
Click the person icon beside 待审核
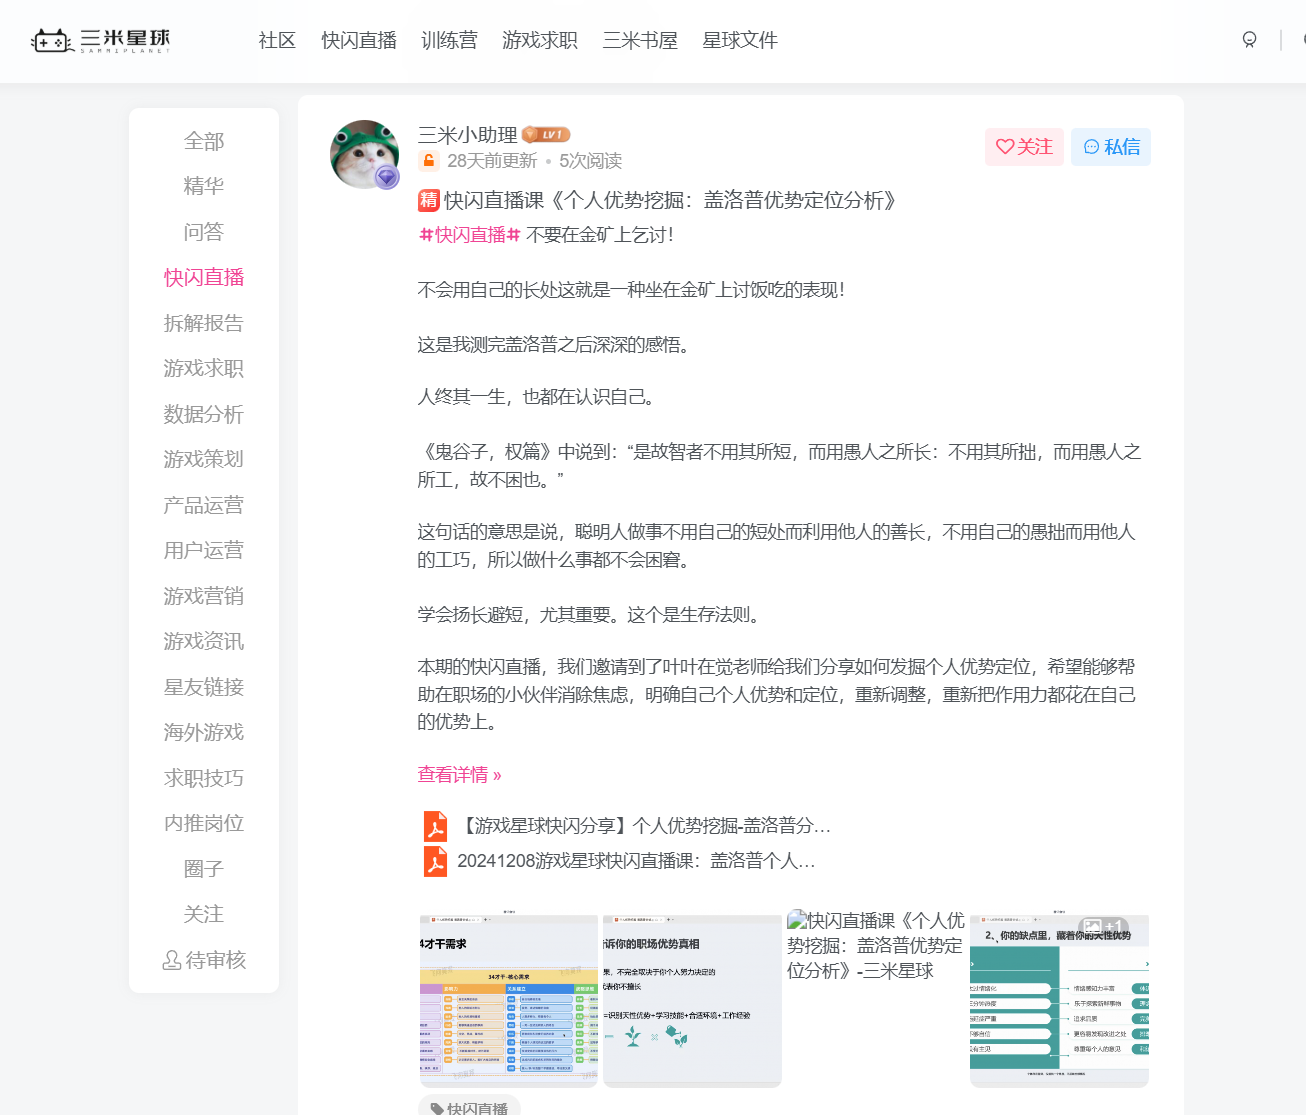click(x=171, y=960)
